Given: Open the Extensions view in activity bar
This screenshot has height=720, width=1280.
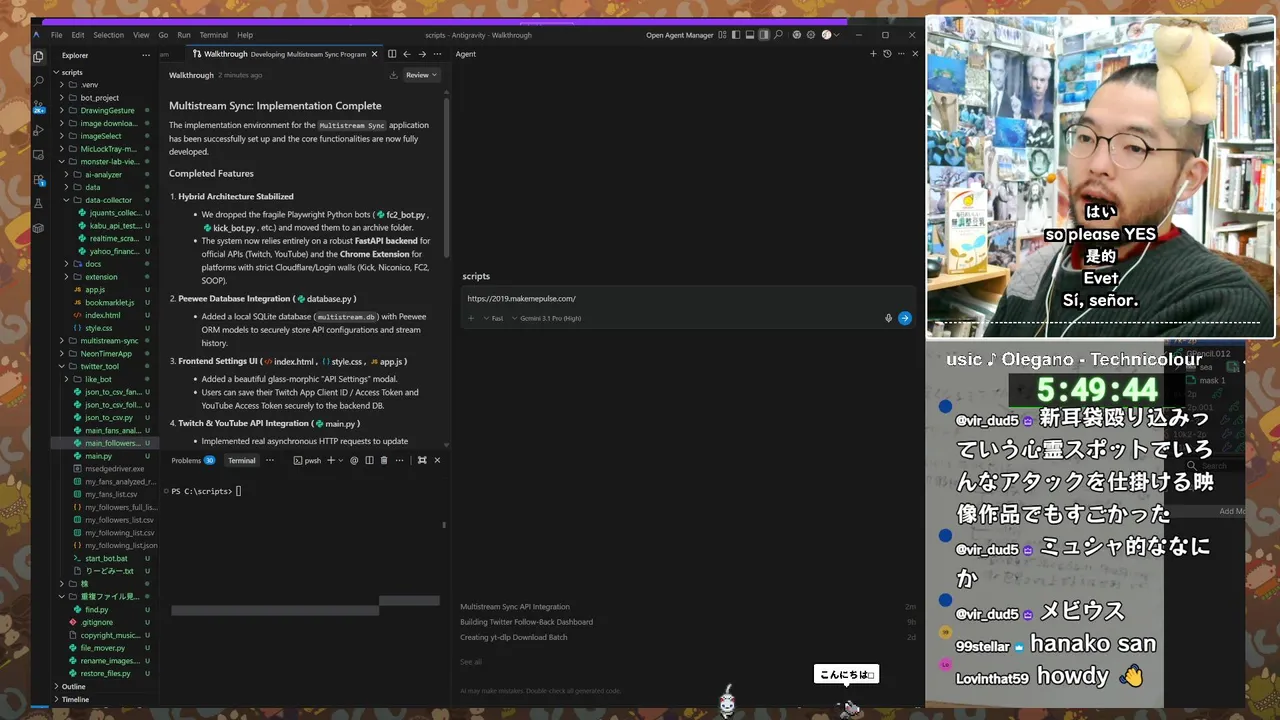Looking at the screenshot, I should [x=39, y=180].
